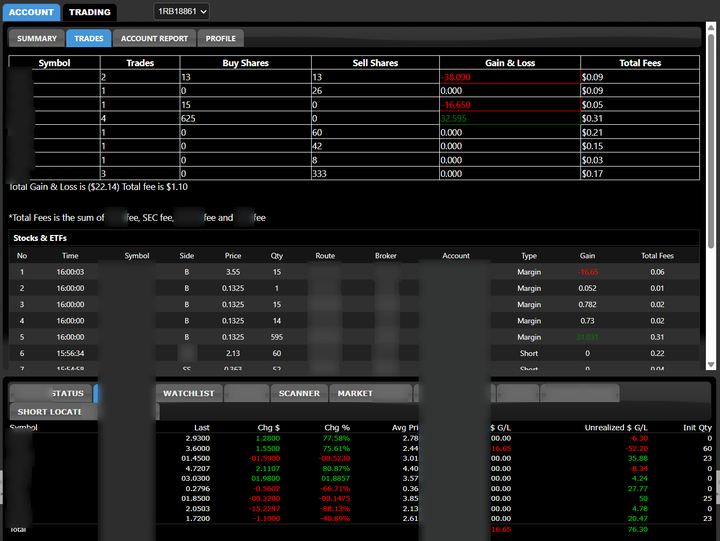The width and height of the screenshot is (720, 541).
Task: Switch to the TRADING main tab
Action: click(x=90, y=12)
